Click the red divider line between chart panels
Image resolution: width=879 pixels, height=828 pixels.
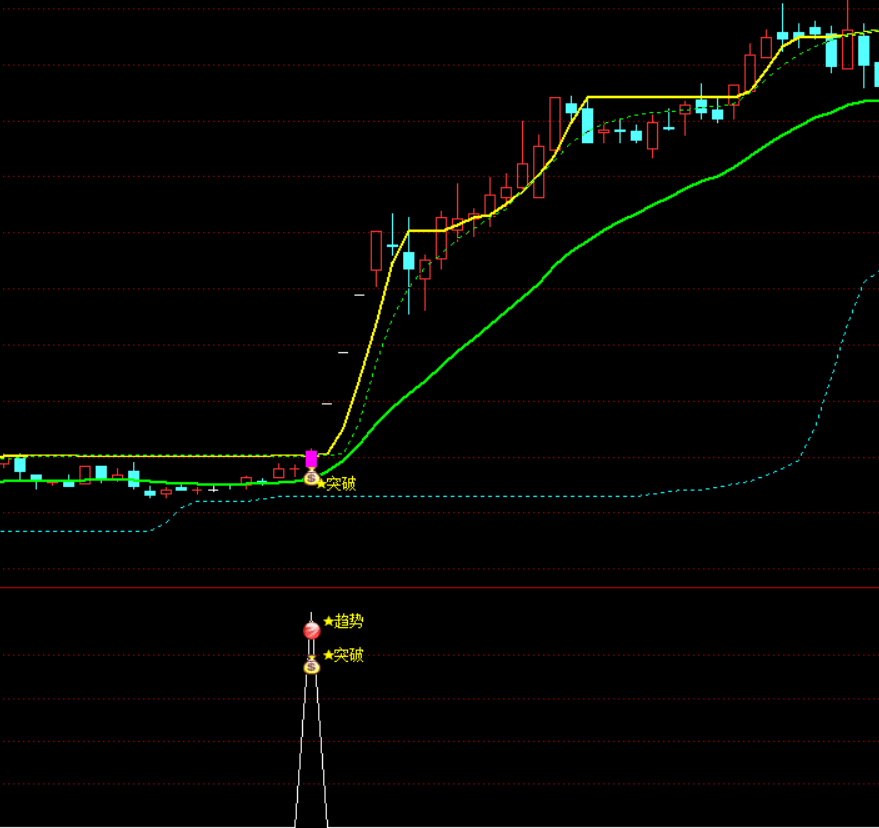click(440, 588)
